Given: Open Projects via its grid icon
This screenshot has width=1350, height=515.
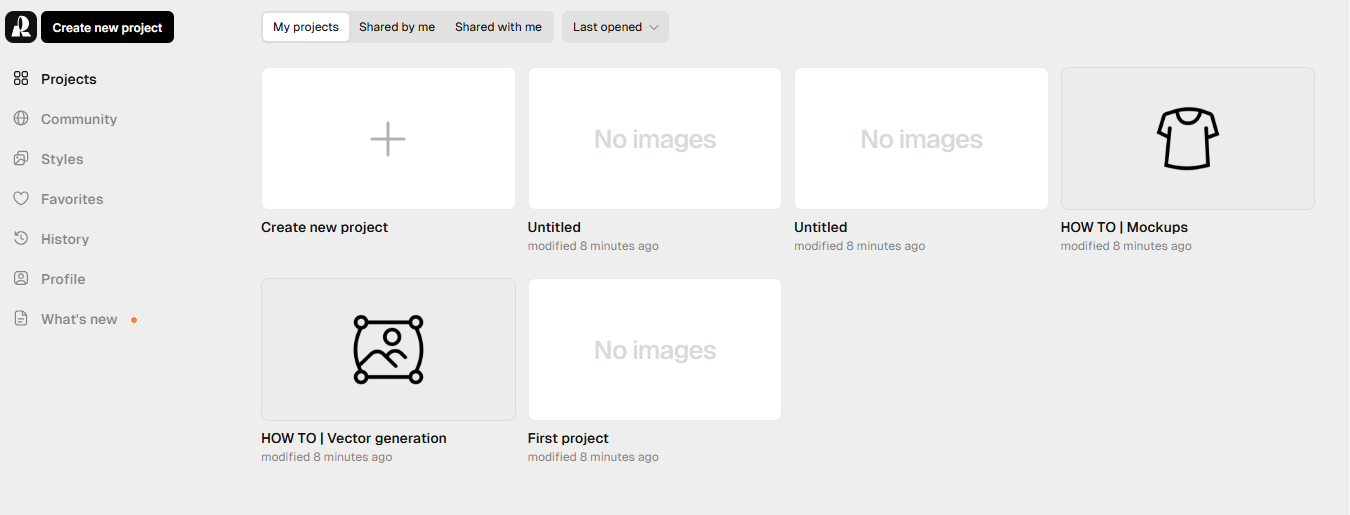Looking at the screenshot, I should tap(21, 79).
